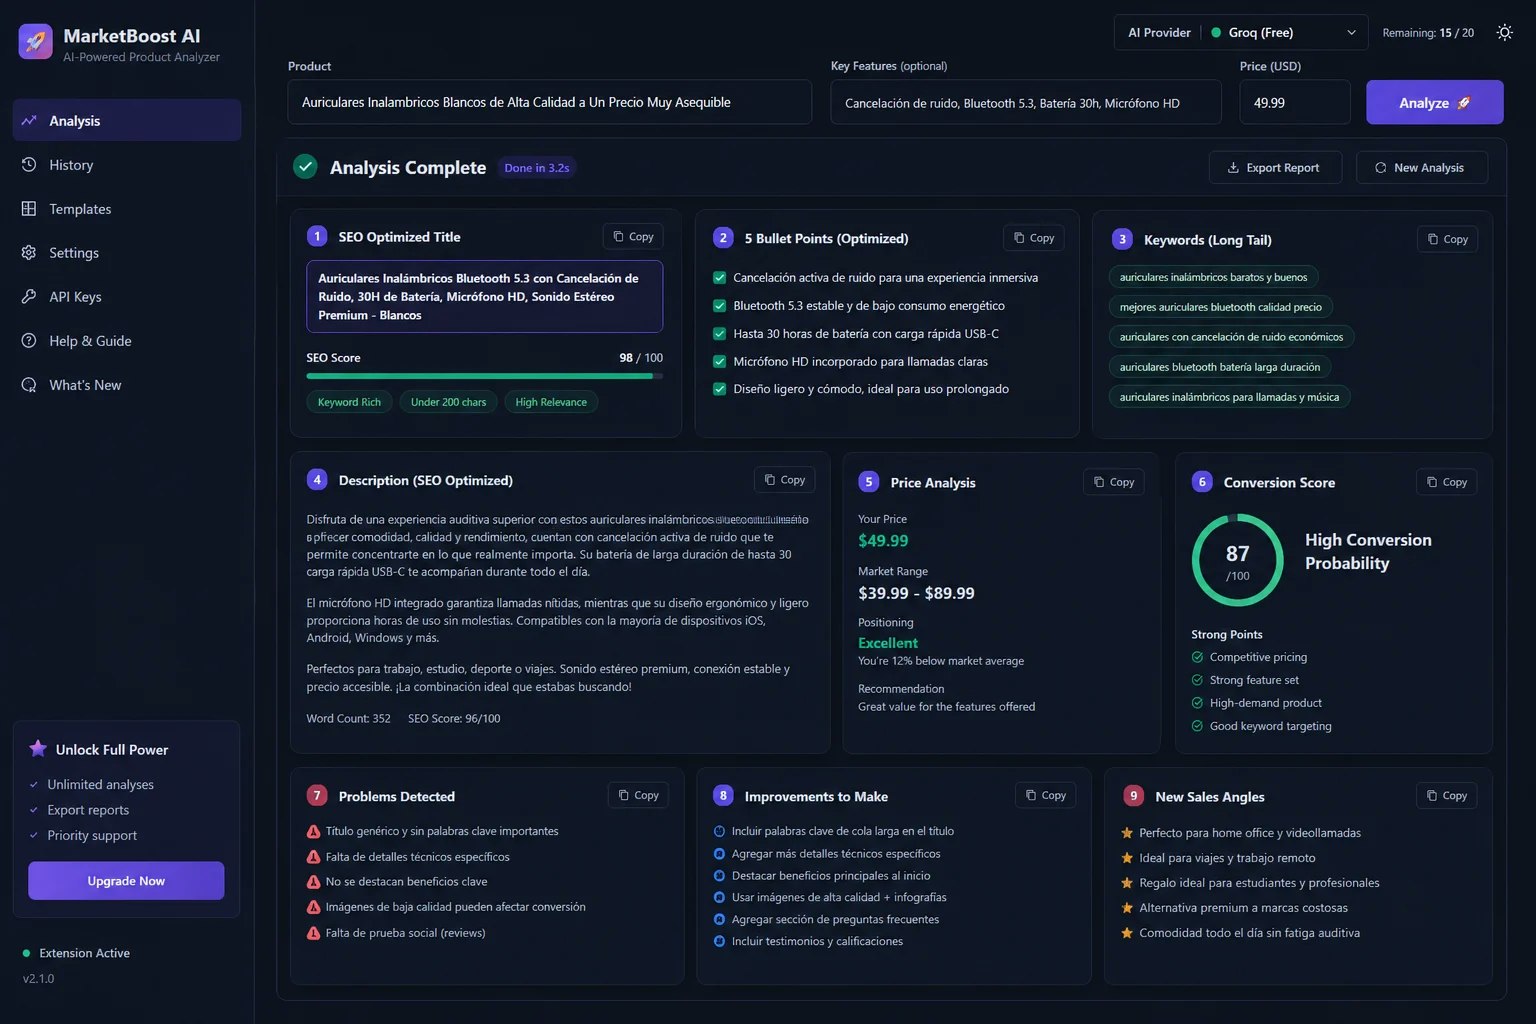Click the 'Under 200 chars' tag
This screenshot has width=1536, height=1024.
448,402
